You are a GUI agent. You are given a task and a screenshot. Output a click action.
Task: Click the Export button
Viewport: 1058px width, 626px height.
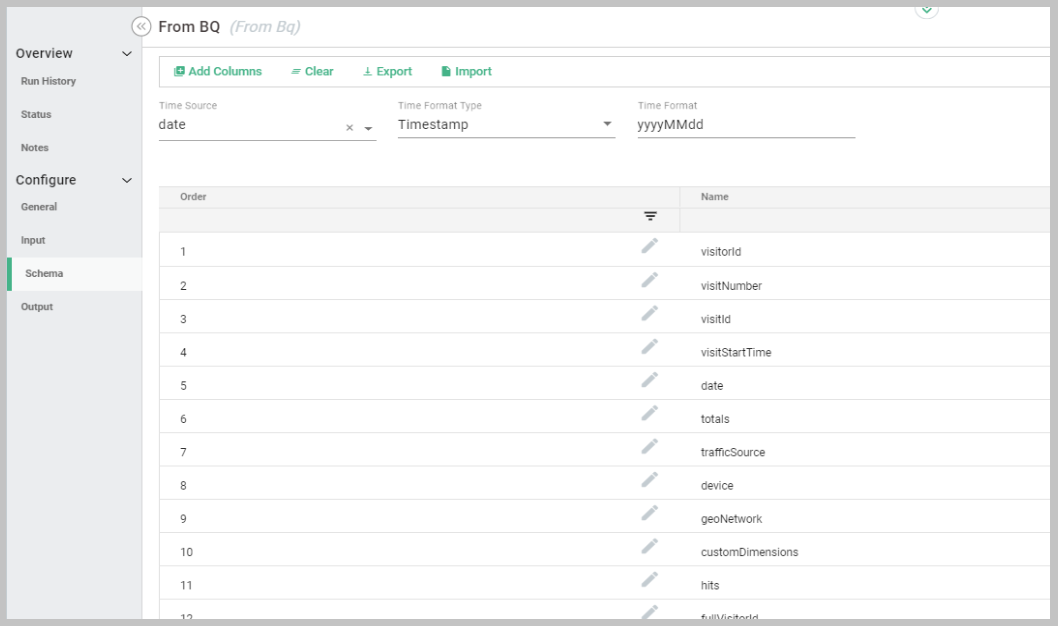click(387, 72)
